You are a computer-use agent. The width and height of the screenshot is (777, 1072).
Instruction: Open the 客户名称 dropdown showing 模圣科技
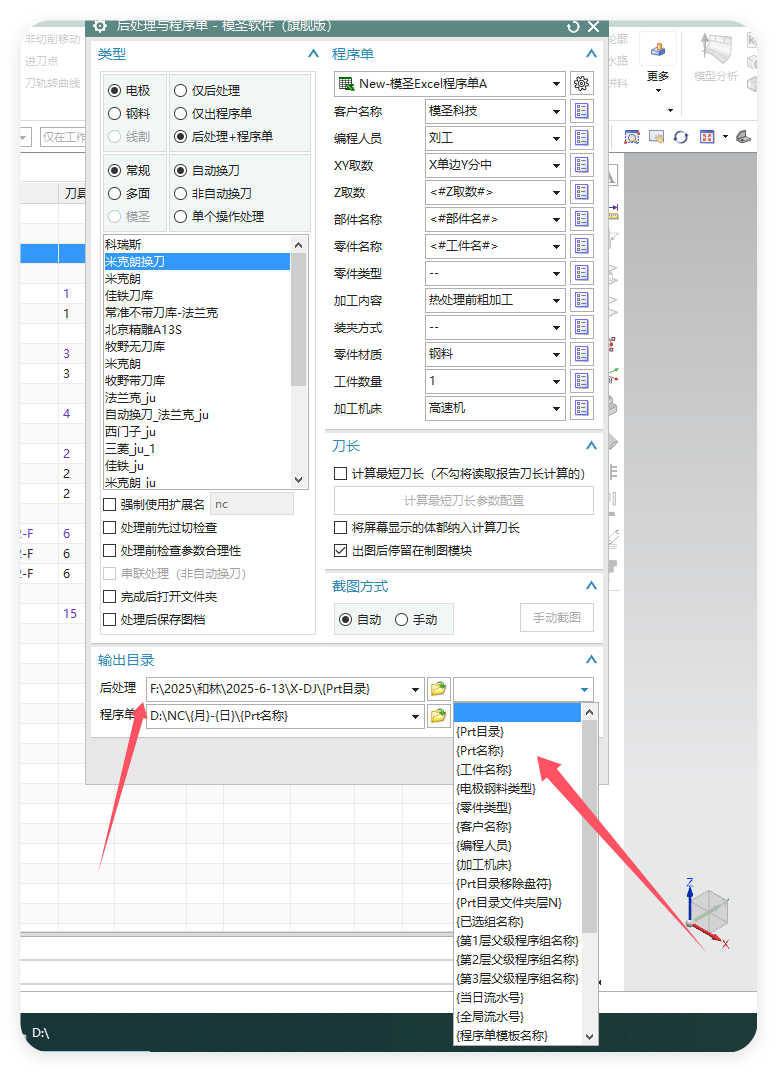[495, 111]
